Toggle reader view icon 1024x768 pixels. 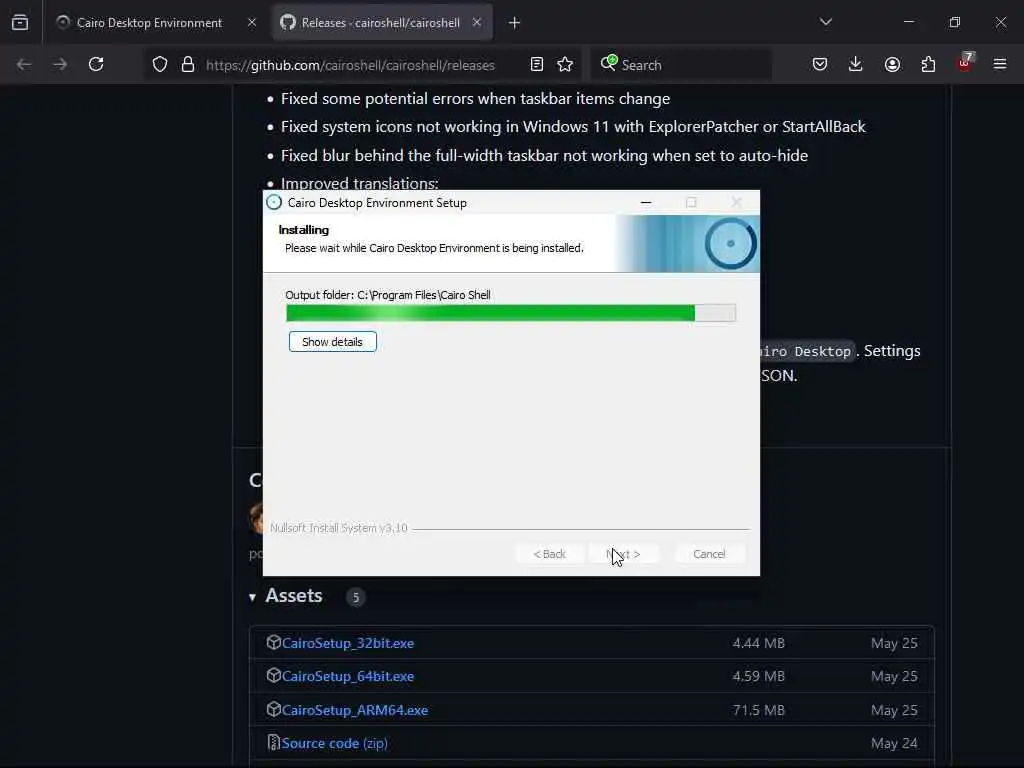click(537, 65)
